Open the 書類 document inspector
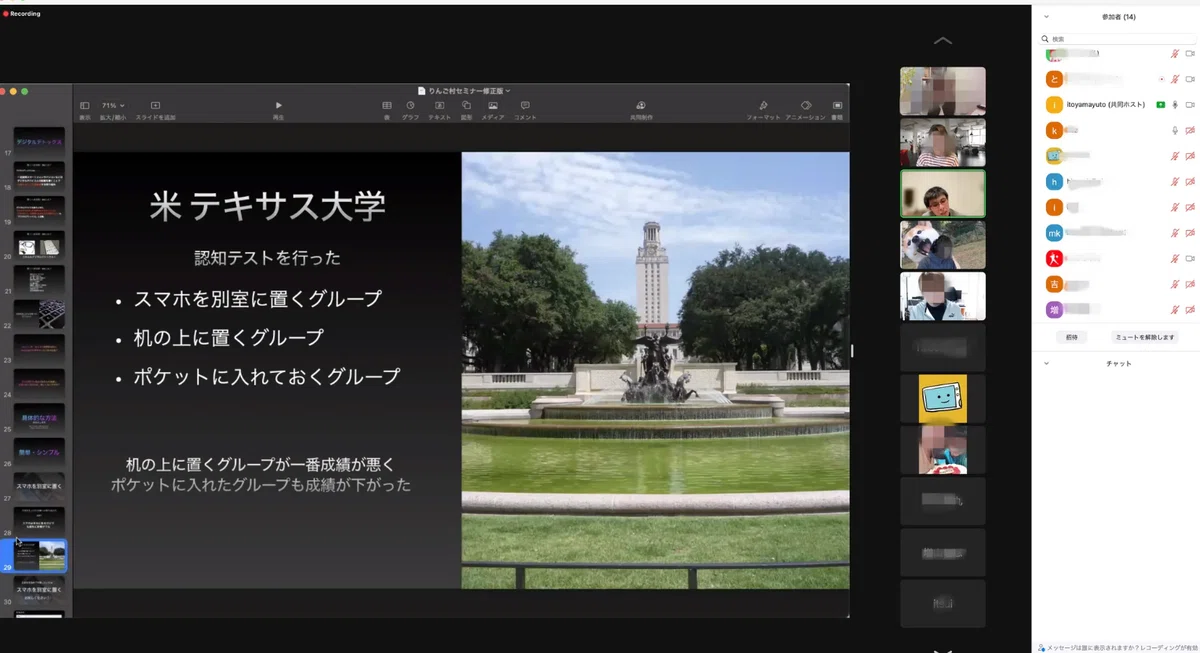The image size is (1200, 653). [837, 105]
